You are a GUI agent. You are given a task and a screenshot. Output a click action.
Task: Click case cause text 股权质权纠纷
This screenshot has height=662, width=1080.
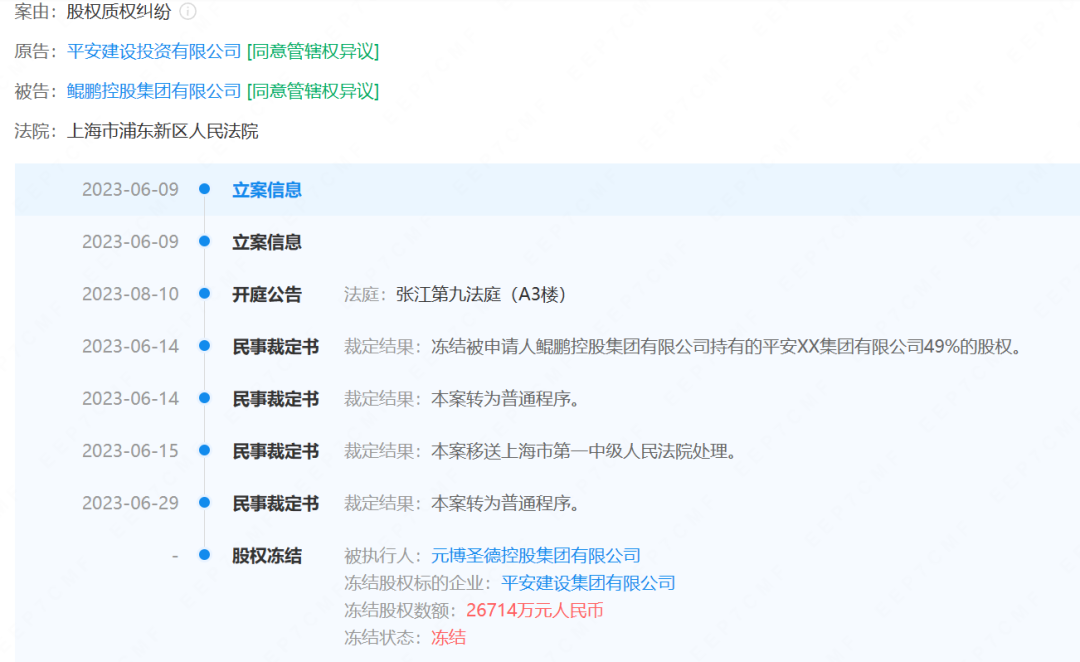pyautogui.click(x=118, y=11)
